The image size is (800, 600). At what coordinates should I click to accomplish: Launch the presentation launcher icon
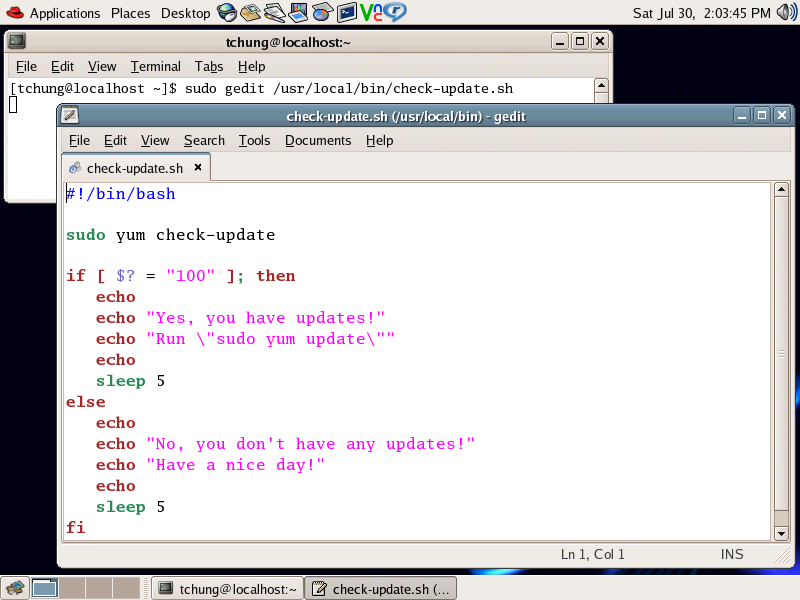298,12
